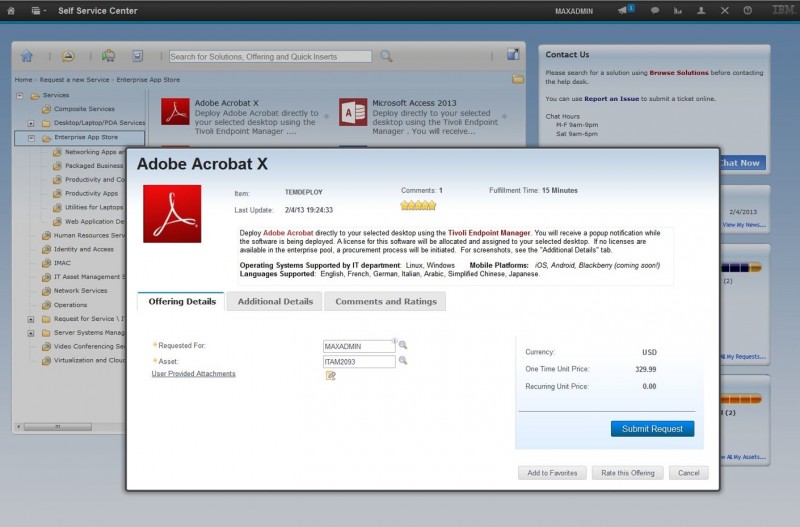This screenshot has height=527, width=800.
Task: Collapse the Services tree root node
Action: coord(20,95)
